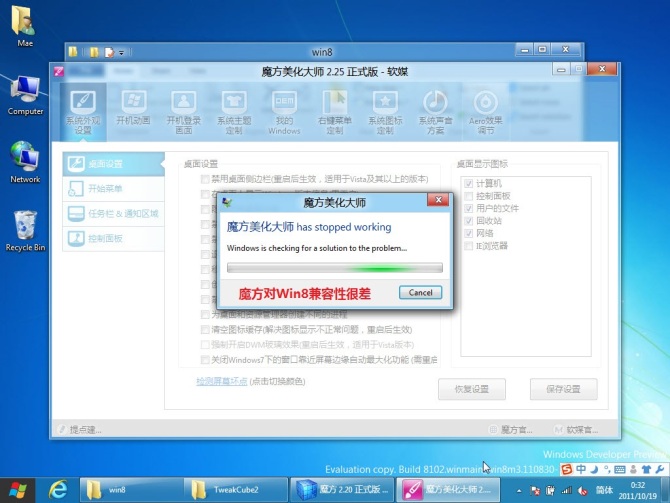Click Cancel in the error dialog
Viewport: 670px width, 503px height.
(x=420, y=293)
